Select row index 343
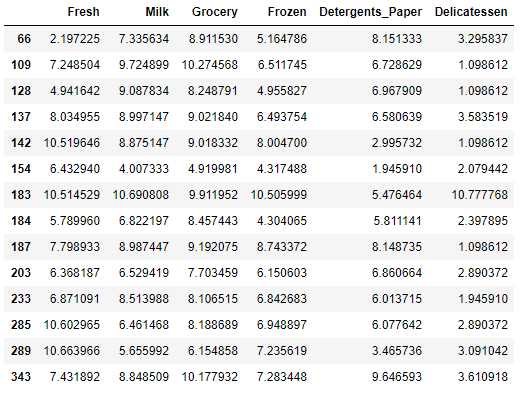The image size is (521, 396). tap(21, 377)
